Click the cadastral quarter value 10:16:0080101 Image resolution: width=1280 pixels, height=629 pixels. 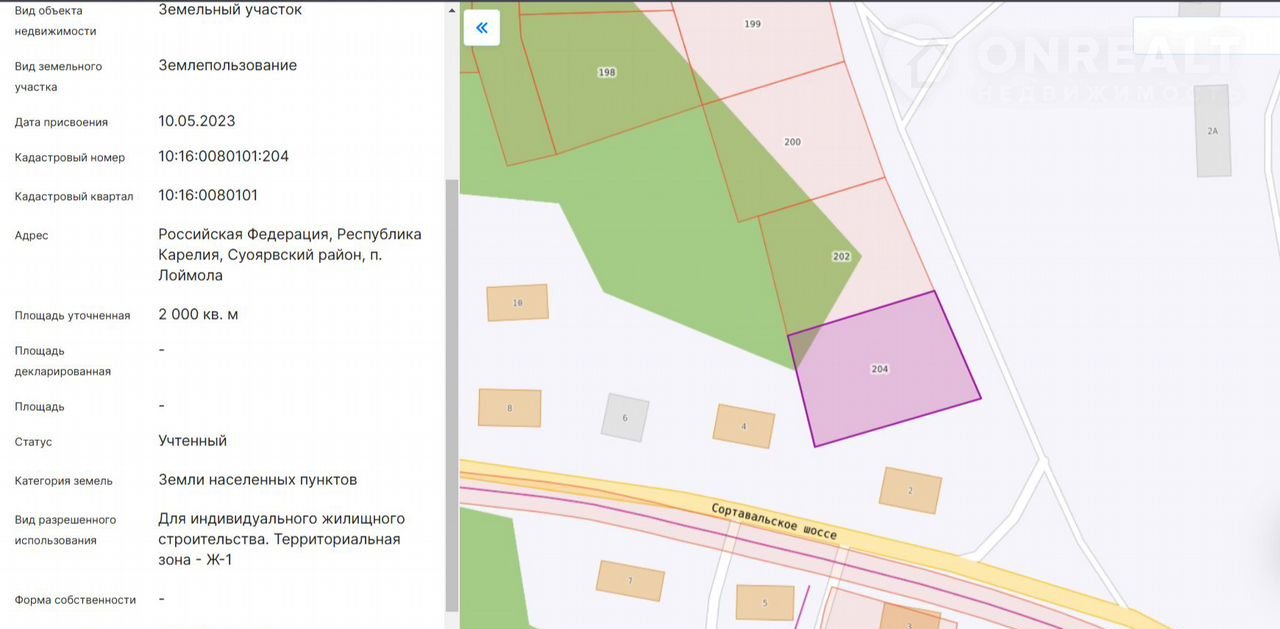click(207, 195)
